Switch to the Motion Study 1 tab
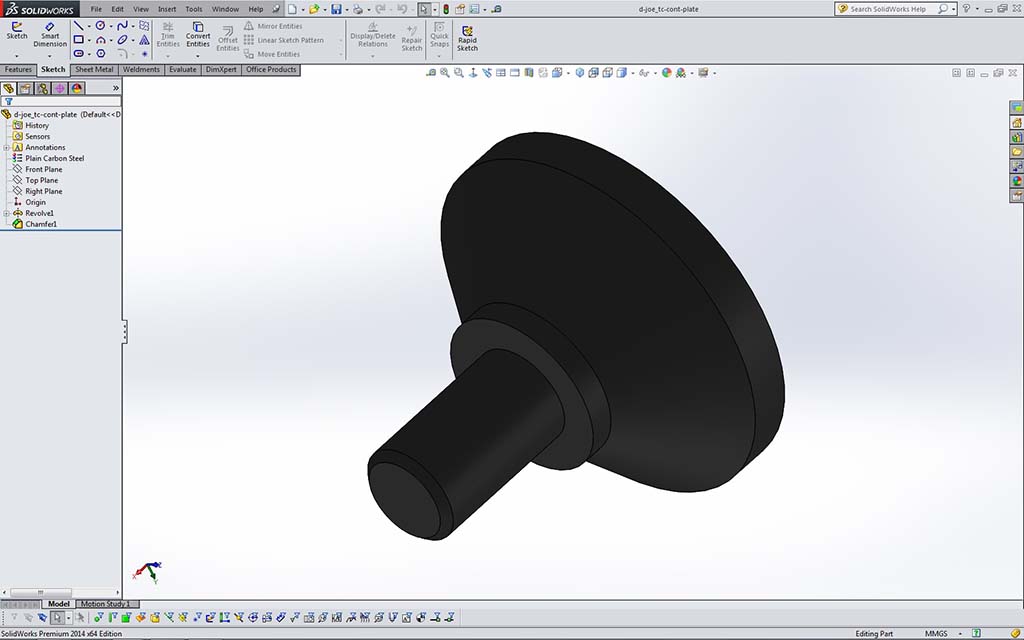The height and width of the screenshot is (640, 1024). [104, 604]
